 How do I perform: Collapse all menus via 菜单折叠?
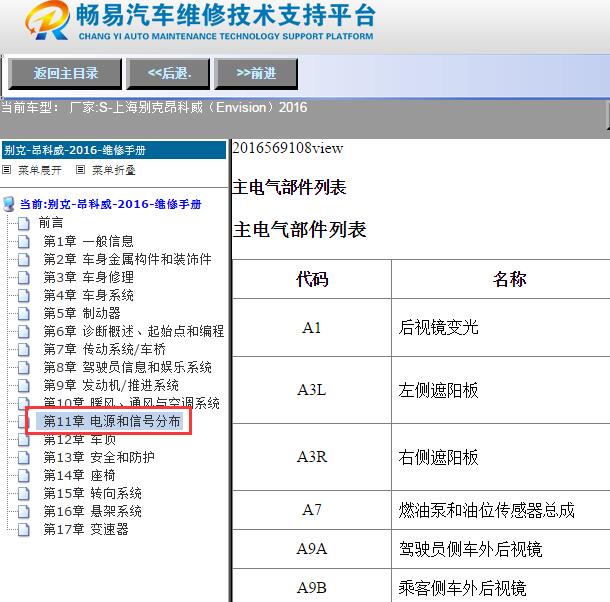[x=114, y=170]
